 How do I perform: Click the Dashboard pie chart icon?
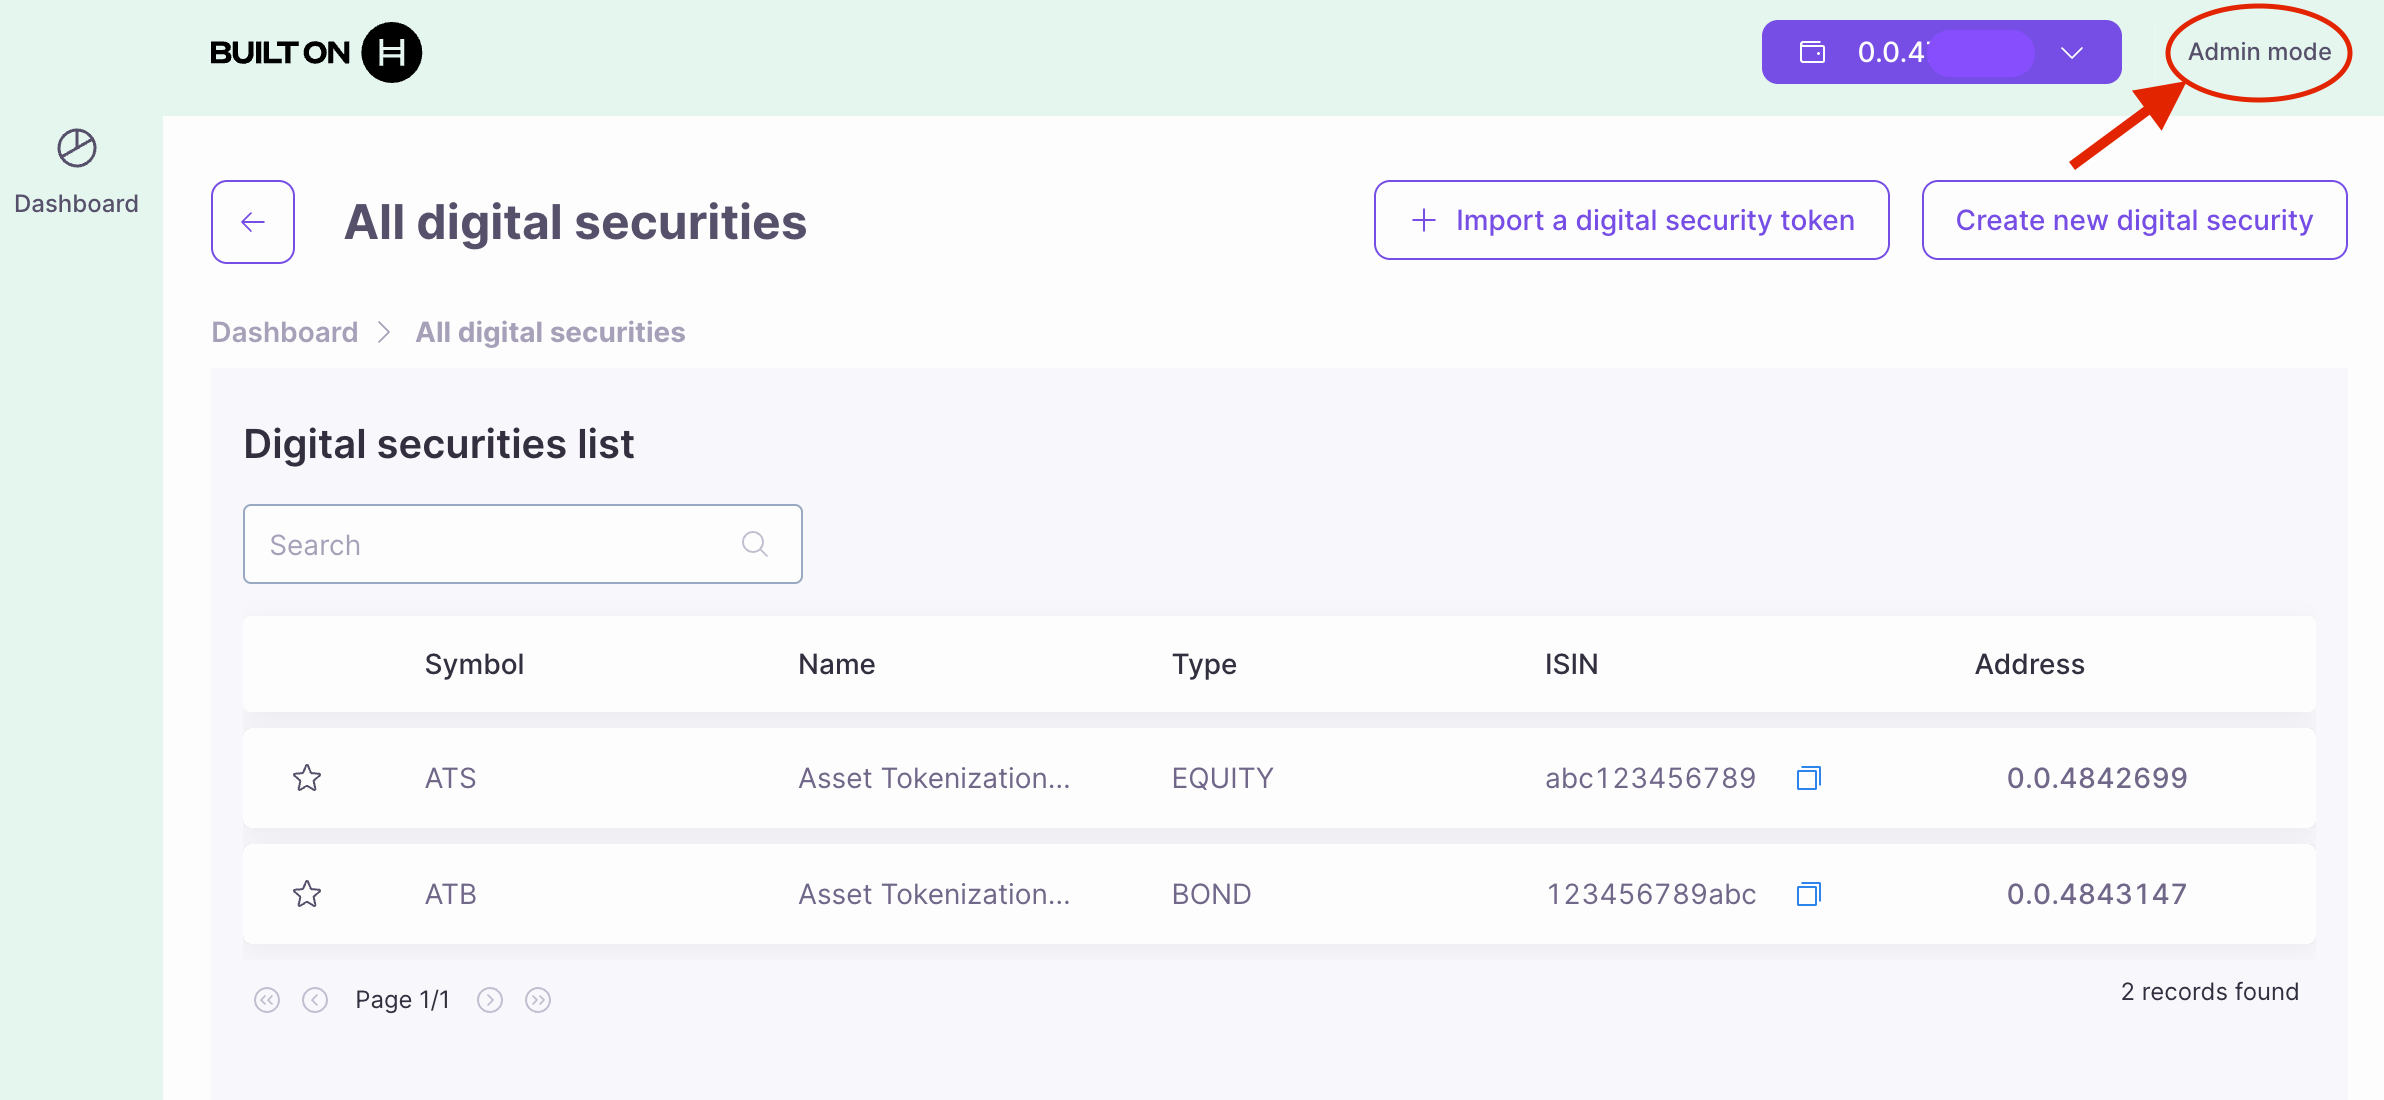76,148
